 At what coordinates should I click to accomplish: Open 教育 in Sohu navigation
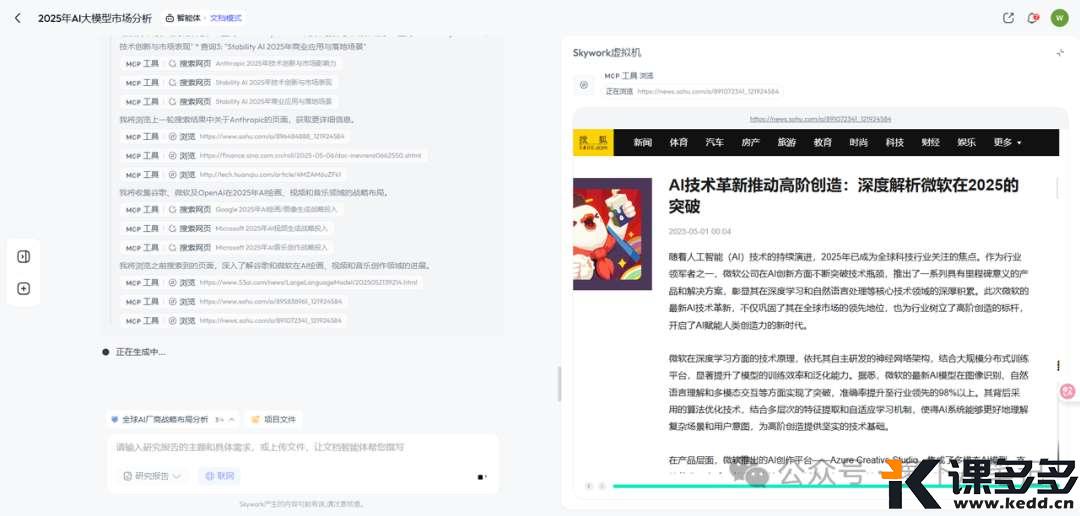[822, 143]
